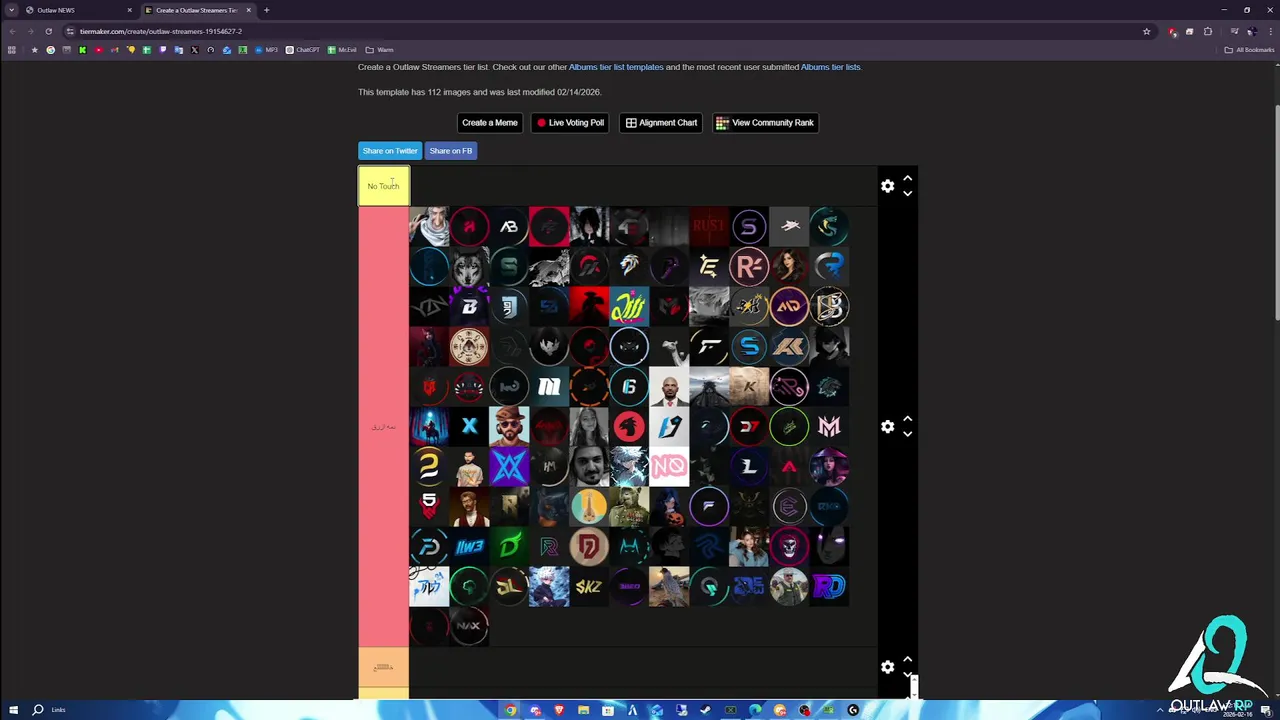Select the wolf face streamer image
The width and height of the screenshot is (1280, 720).
469,266
